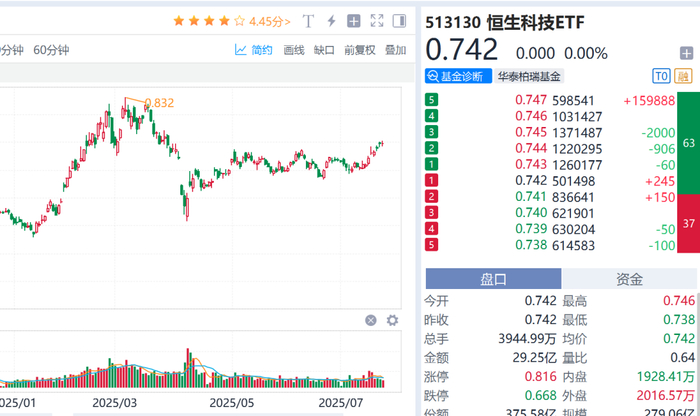Toggle the side panel layout icon

[399, 21]
